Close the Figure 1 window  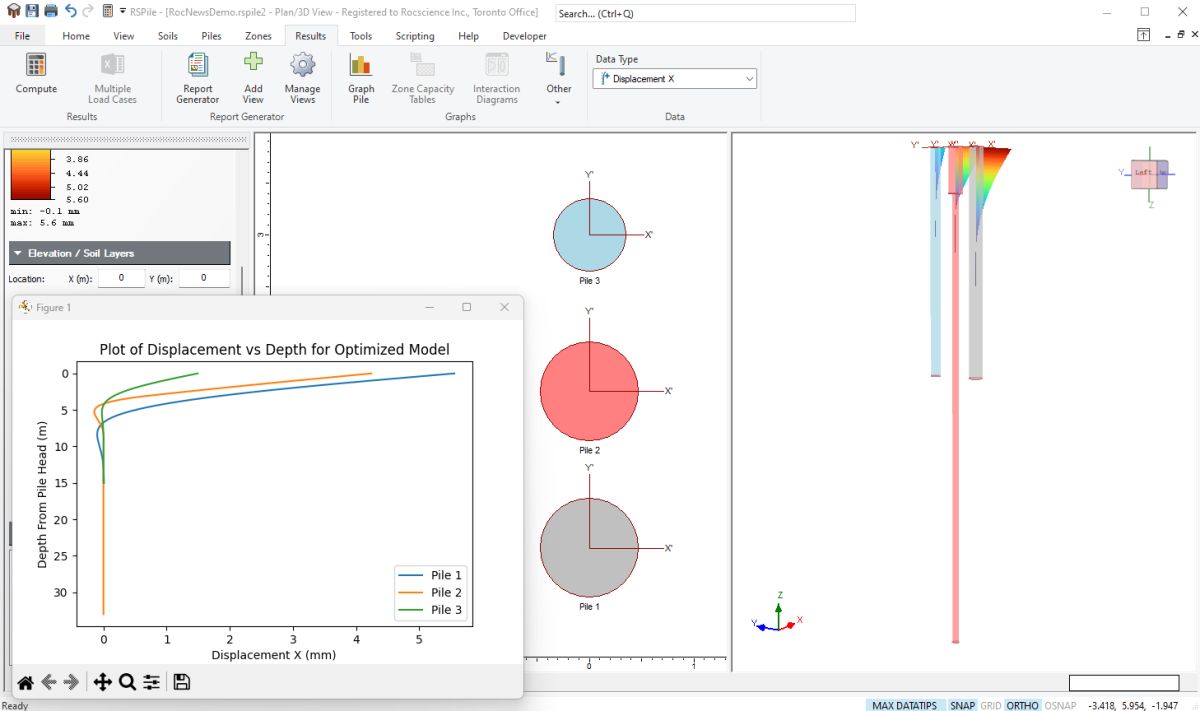click(504, 307)
